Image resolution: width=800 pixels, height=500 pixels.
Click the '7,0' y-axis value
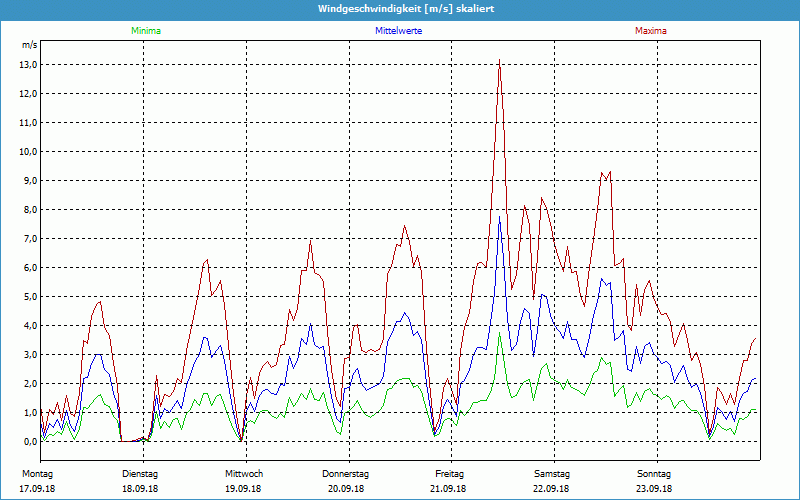30,239
